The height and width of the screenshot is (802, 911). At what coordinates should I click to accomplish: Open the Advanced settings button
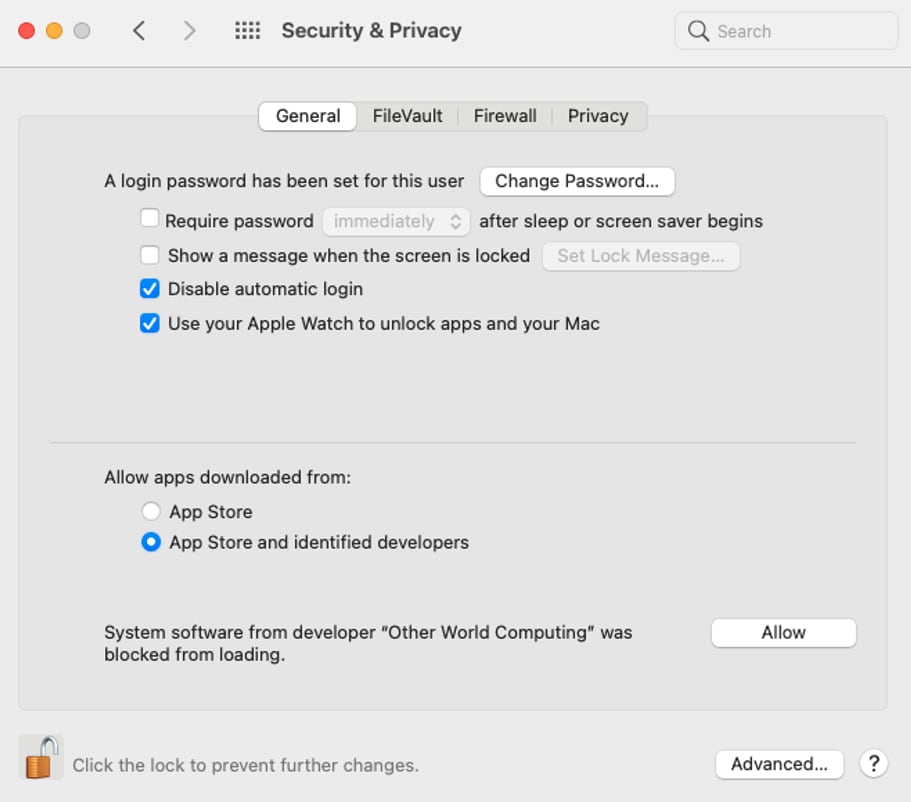point(779,764)
